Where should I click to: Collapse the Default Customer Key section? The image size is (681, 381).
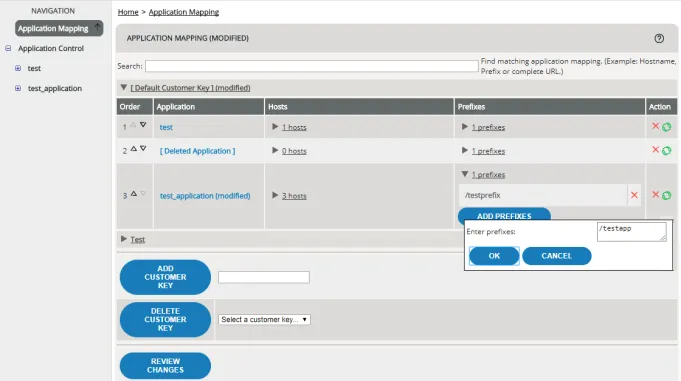[x=124, y=88]
